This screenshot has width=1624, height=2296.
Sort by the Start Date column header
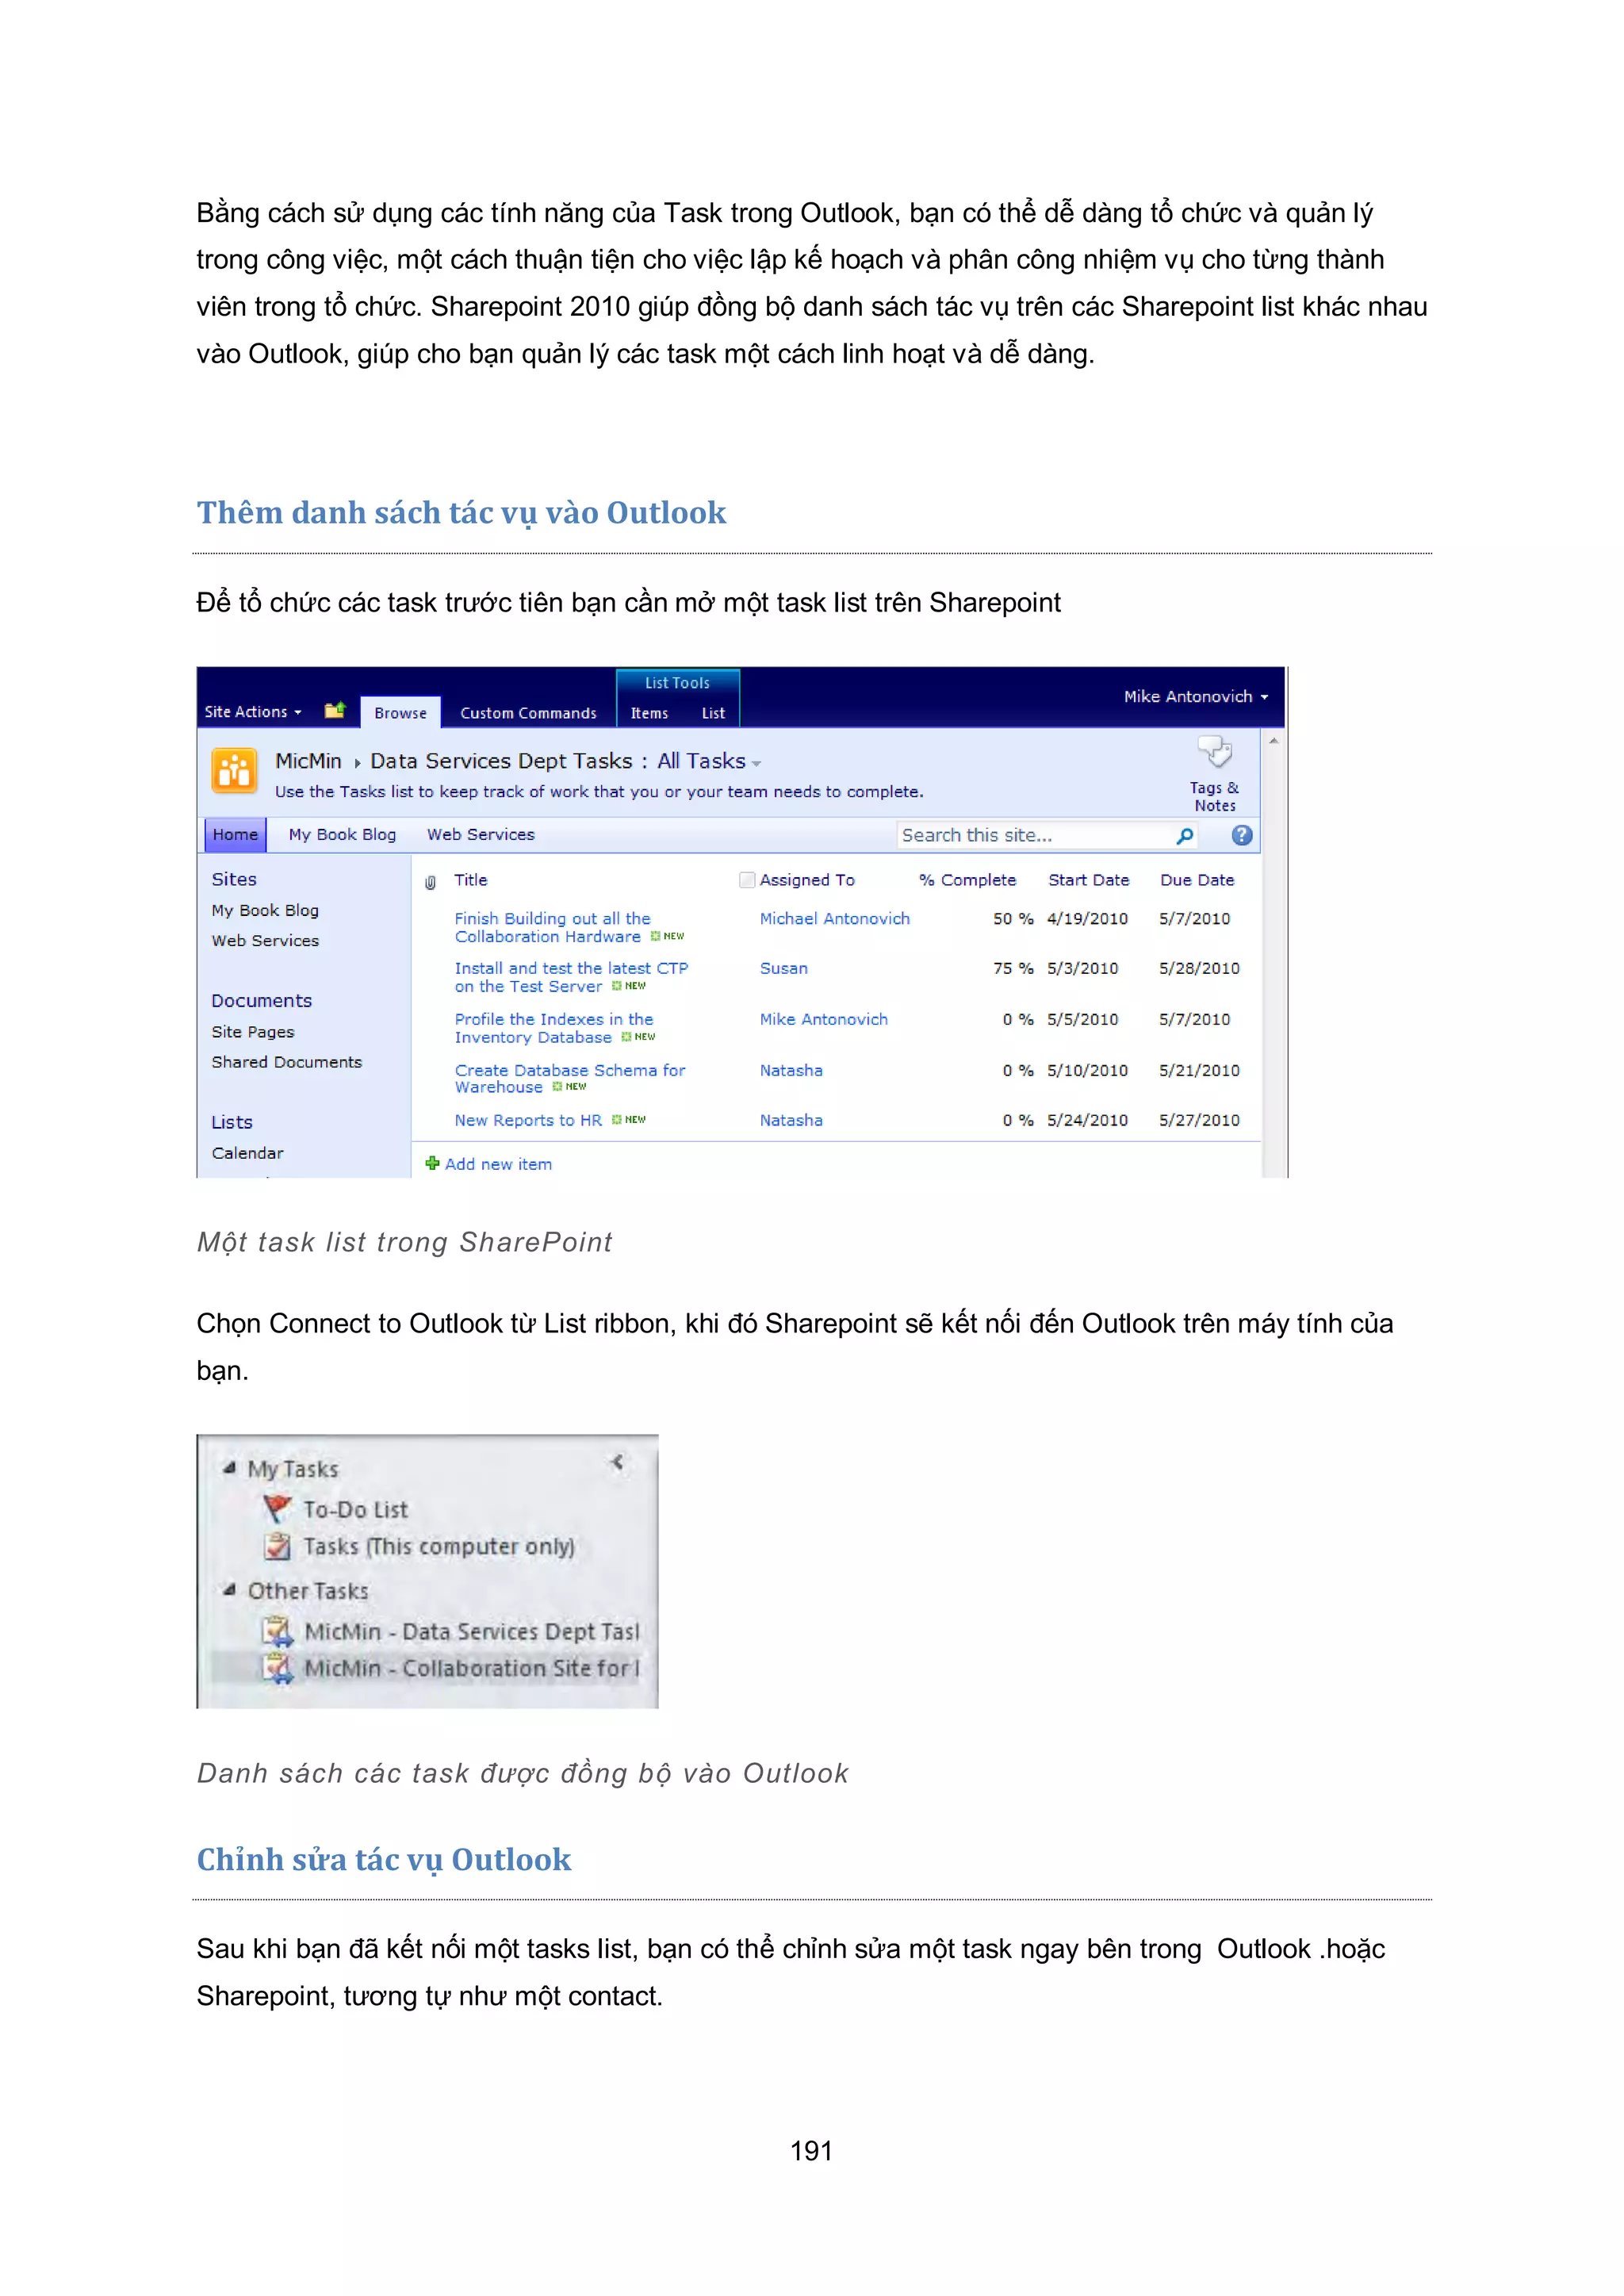click(x=1088, y=880)
